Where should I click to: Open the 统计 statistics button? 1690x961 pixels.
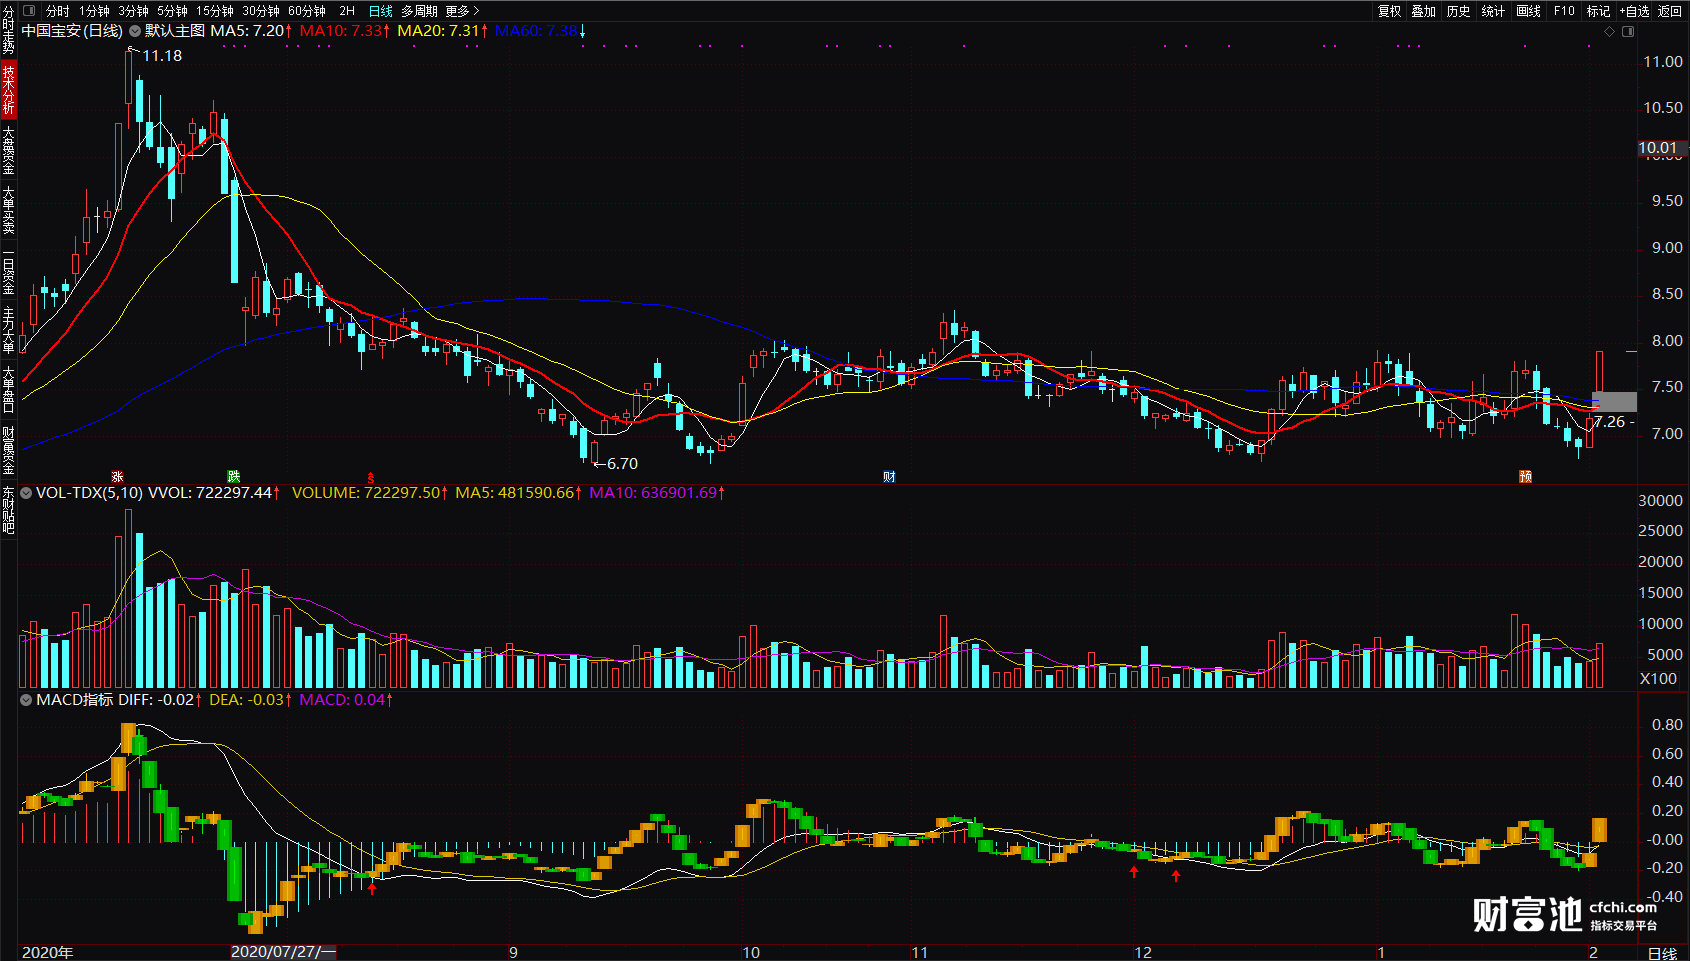(x=1494, y=11)
